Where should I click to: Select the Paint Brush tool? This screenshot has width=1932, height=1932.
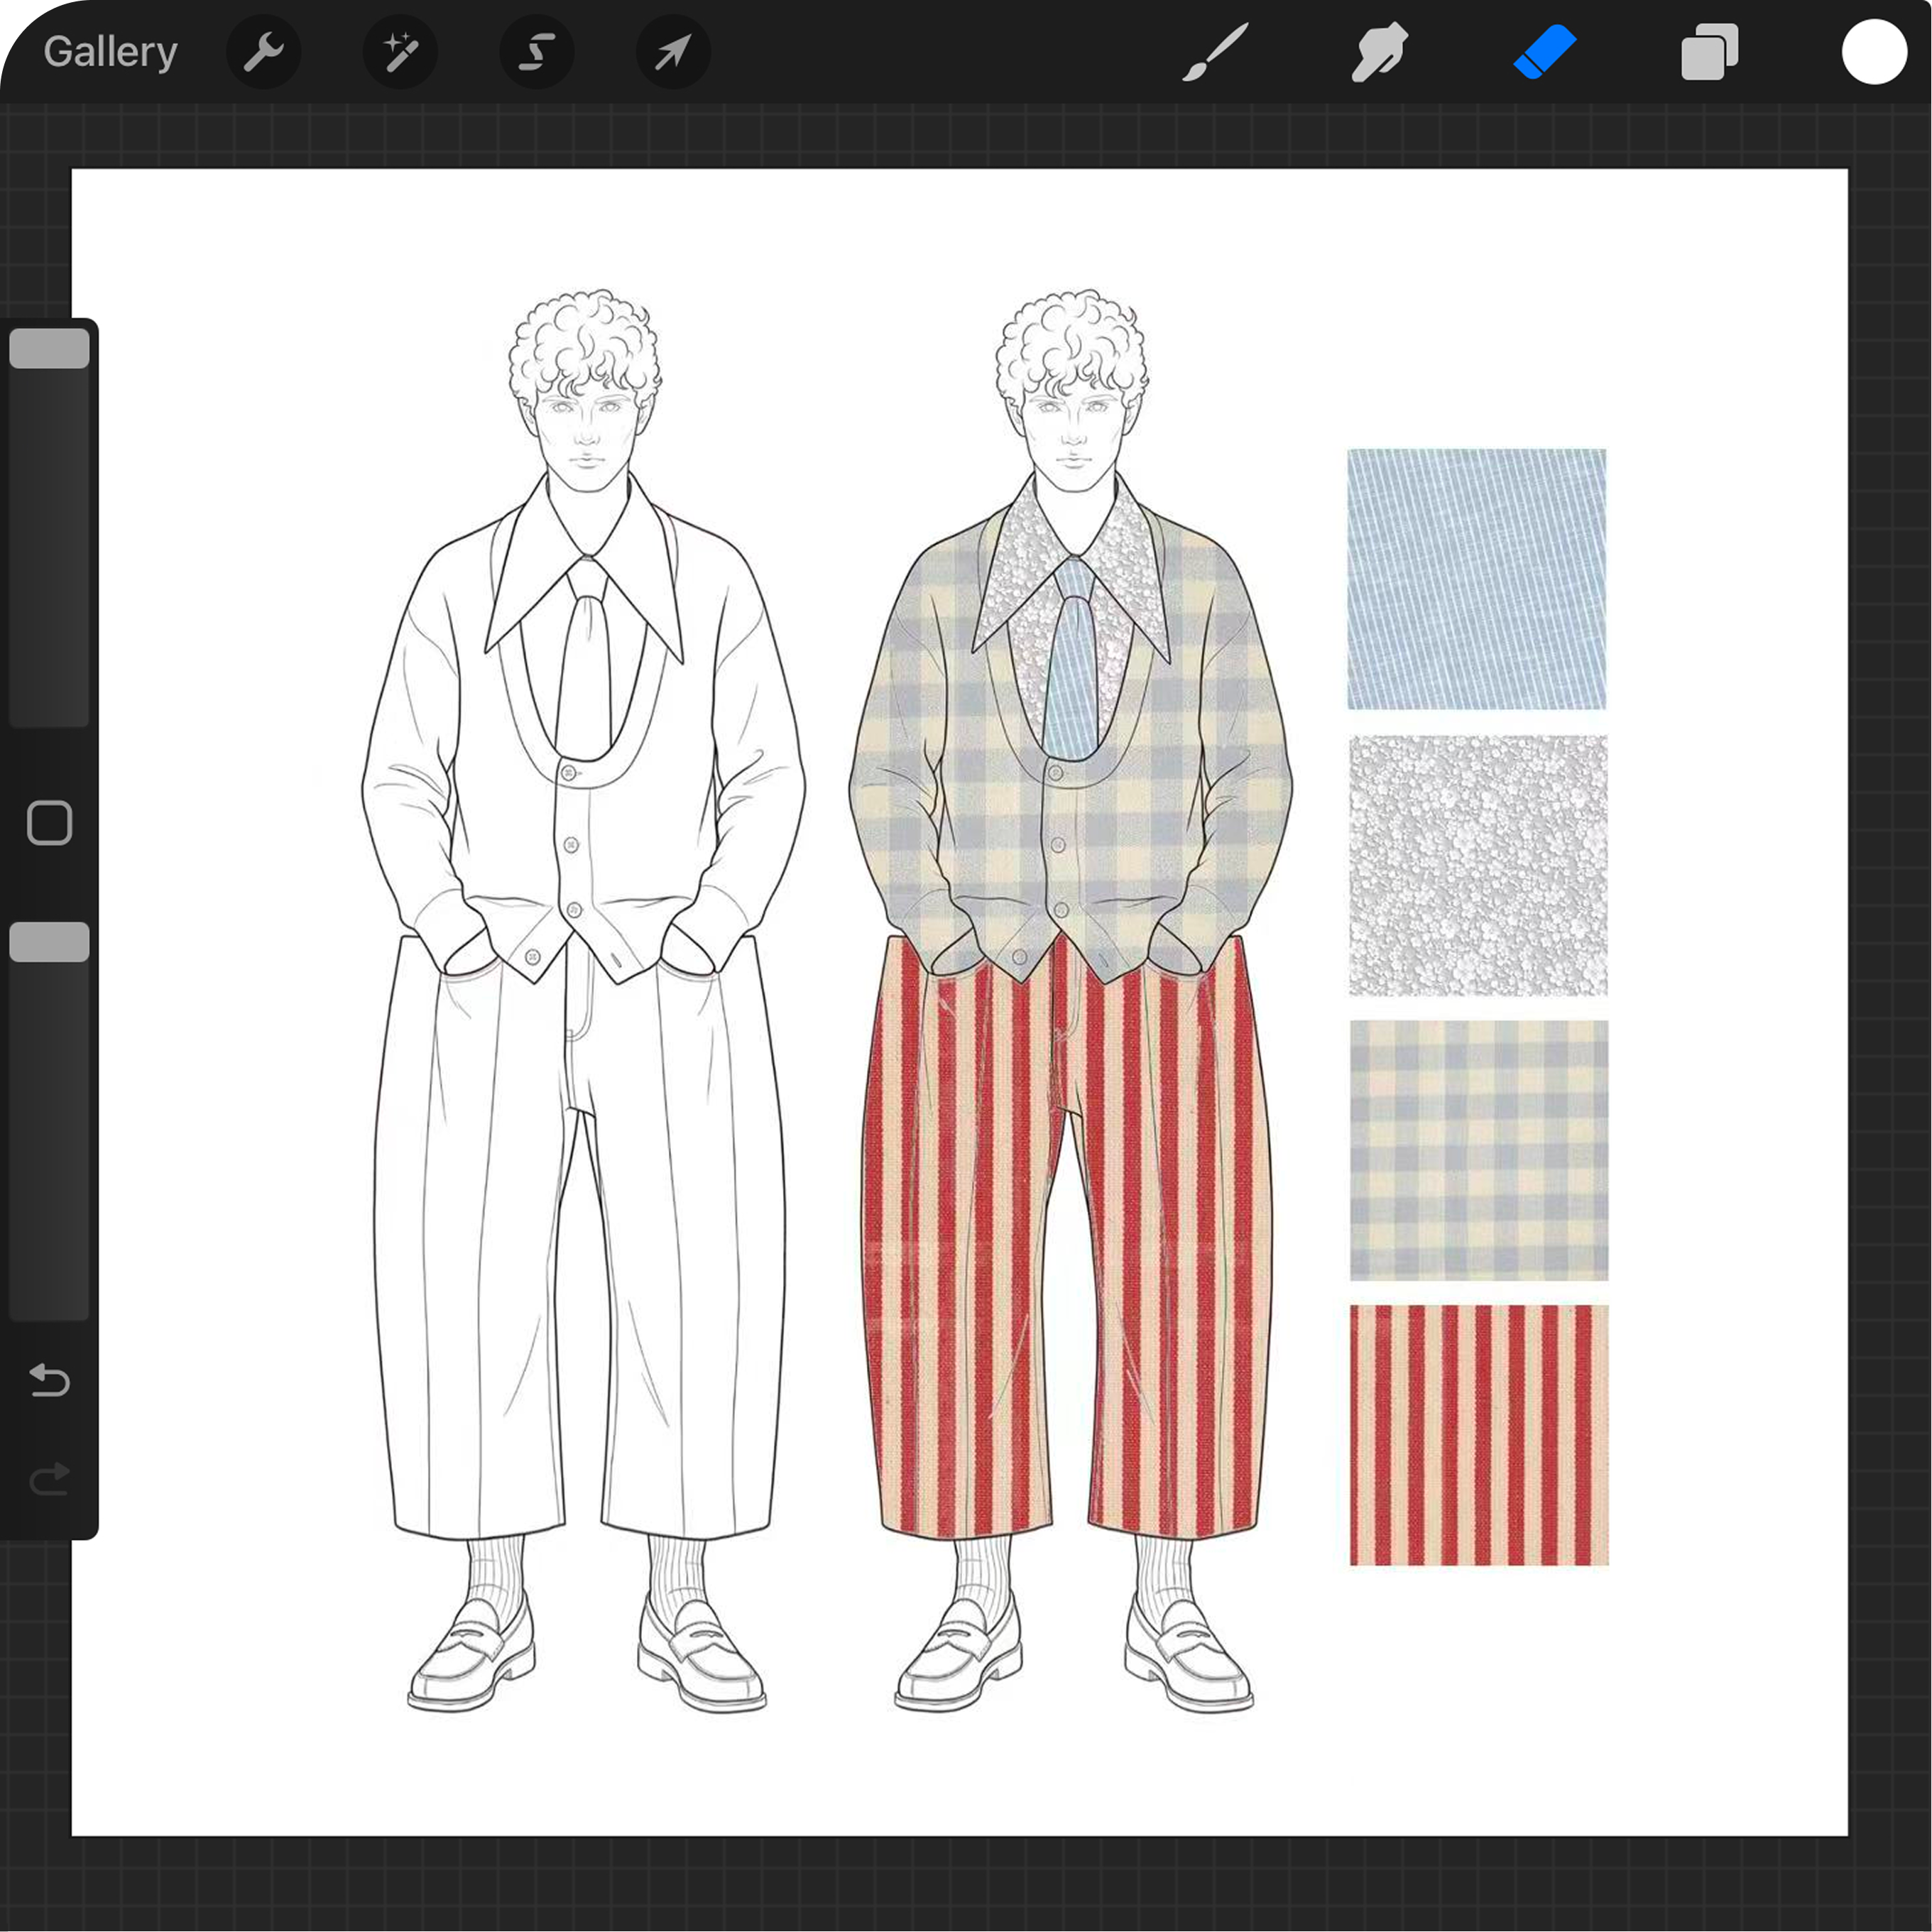[x=1215, y=52]
